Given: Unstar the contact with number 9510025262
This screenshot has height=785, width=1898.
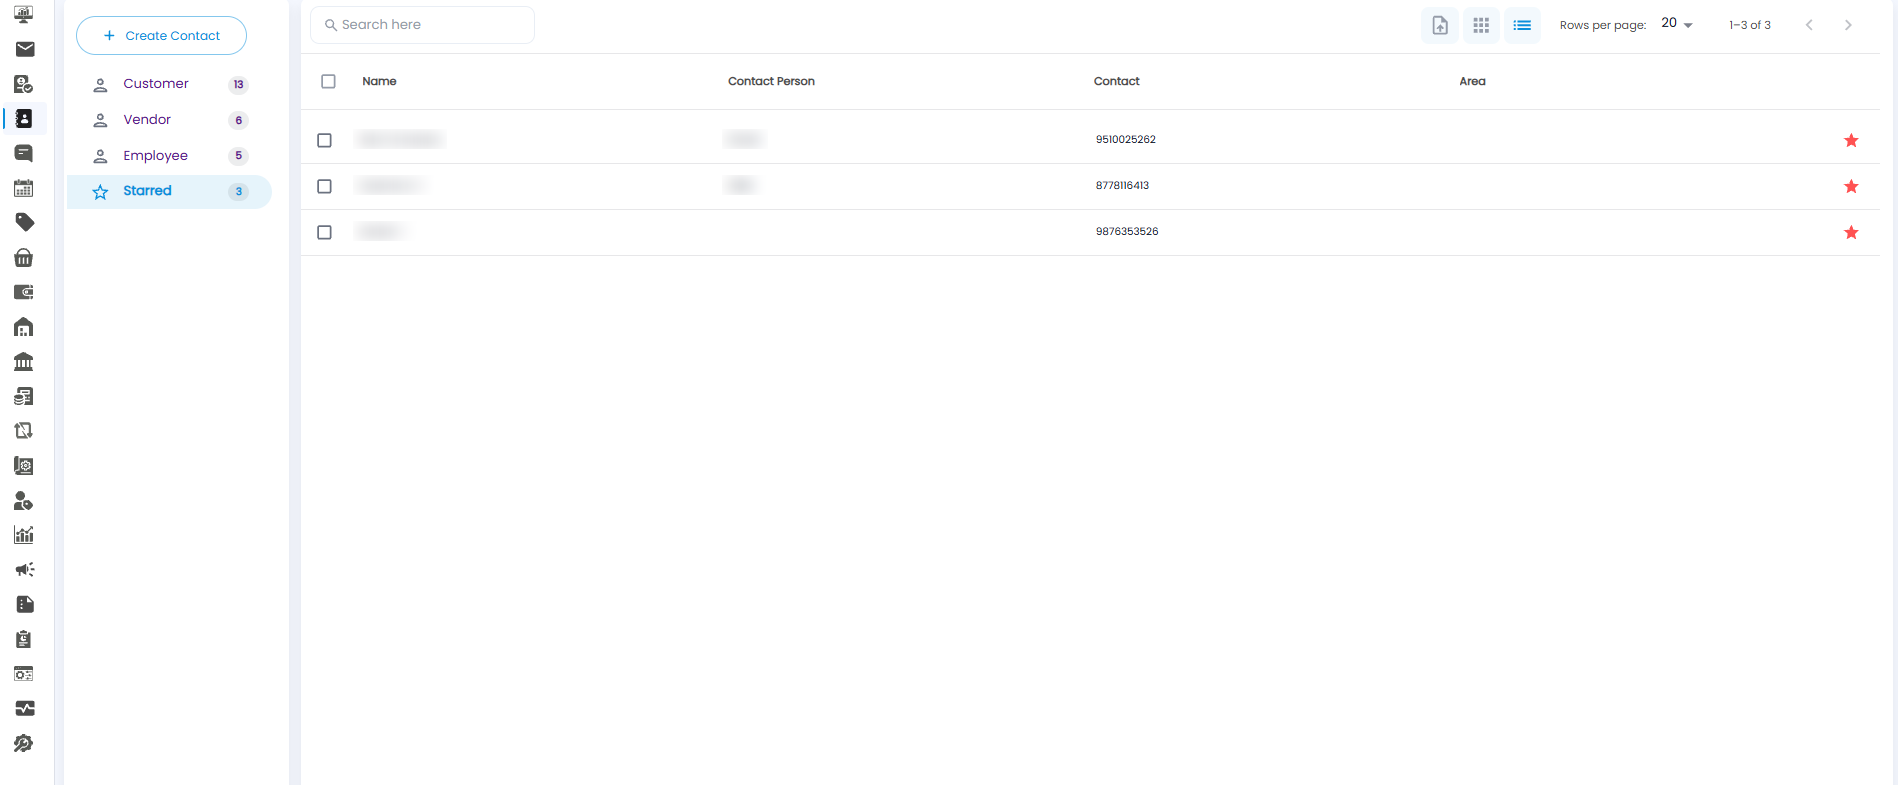Looking at the screenshot, I should (1851, 140).
